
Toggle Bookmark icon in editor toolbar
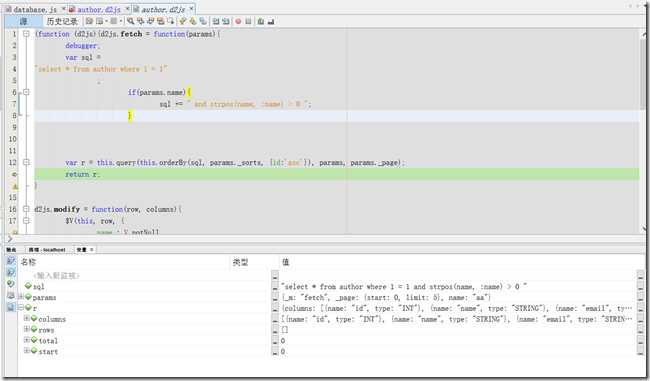[203, 21]
